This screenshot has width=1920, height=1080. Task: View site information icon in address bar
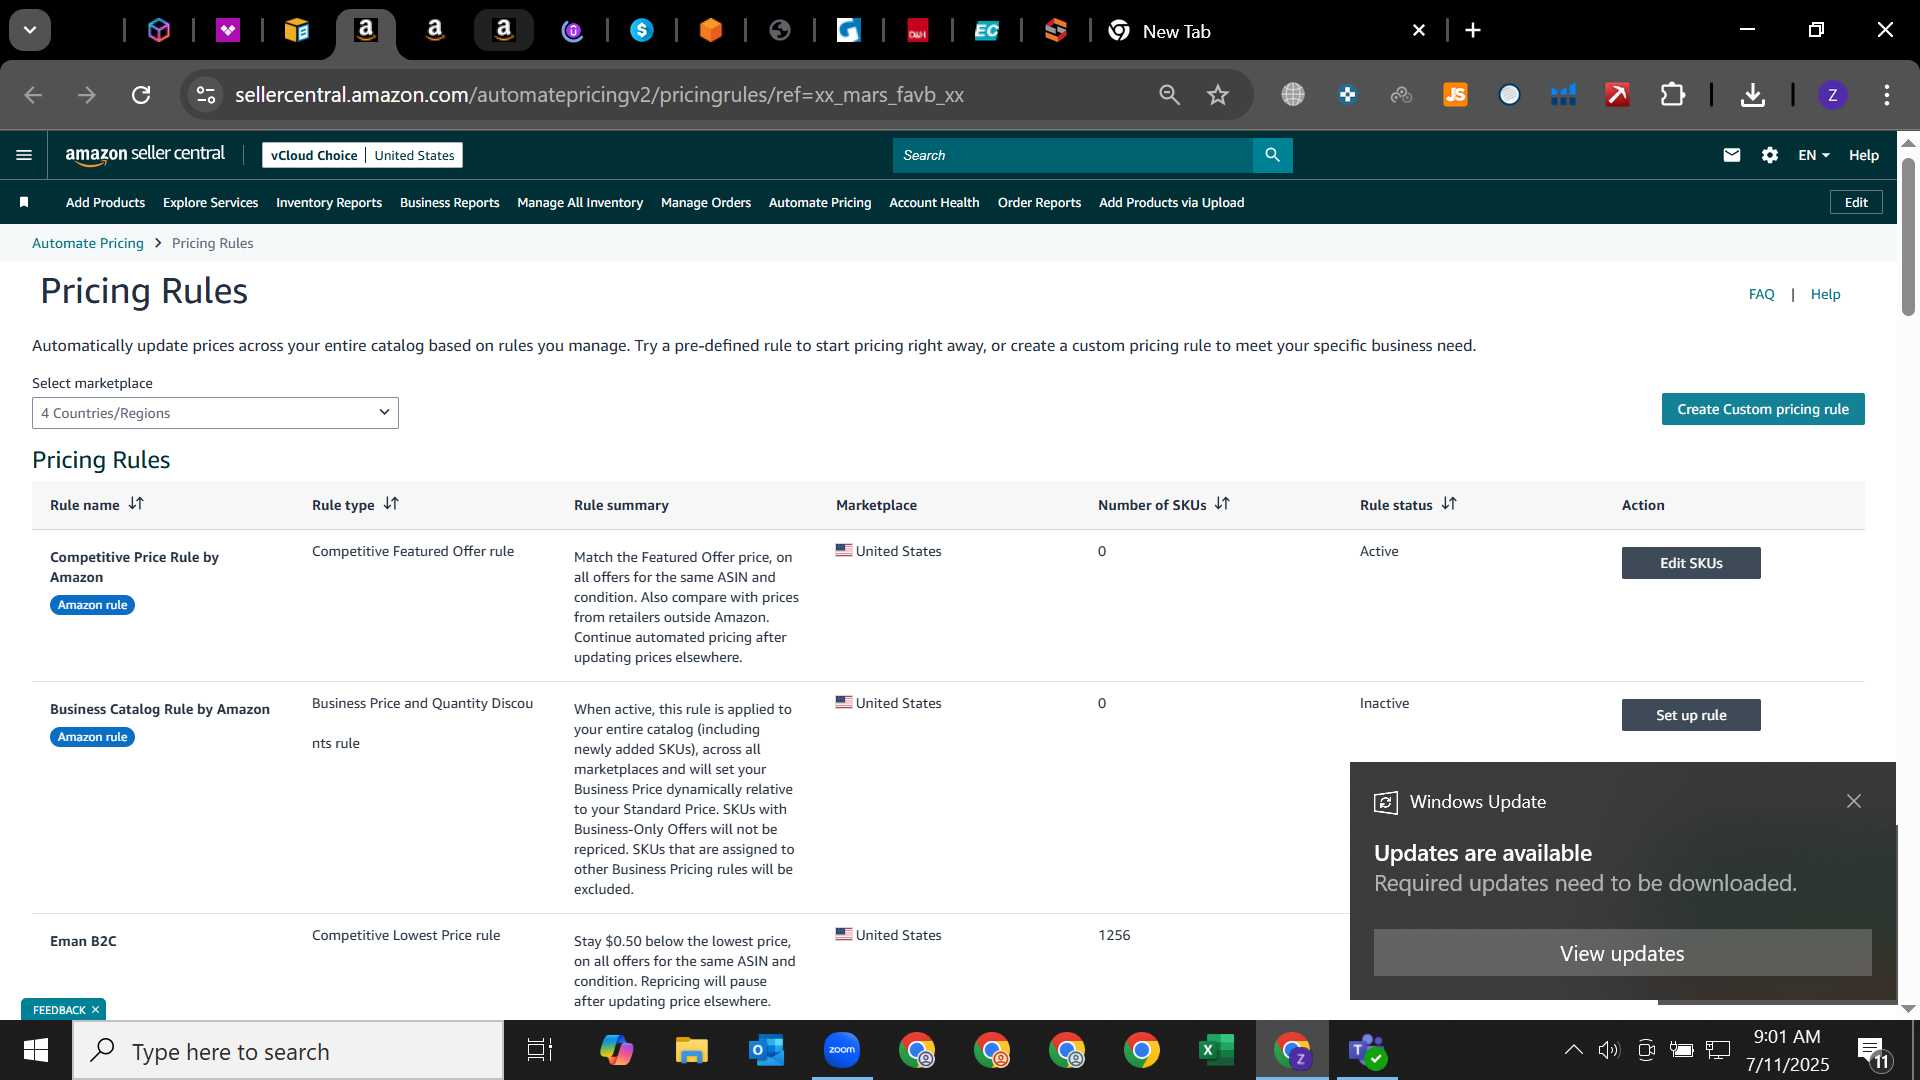[206, 95]
